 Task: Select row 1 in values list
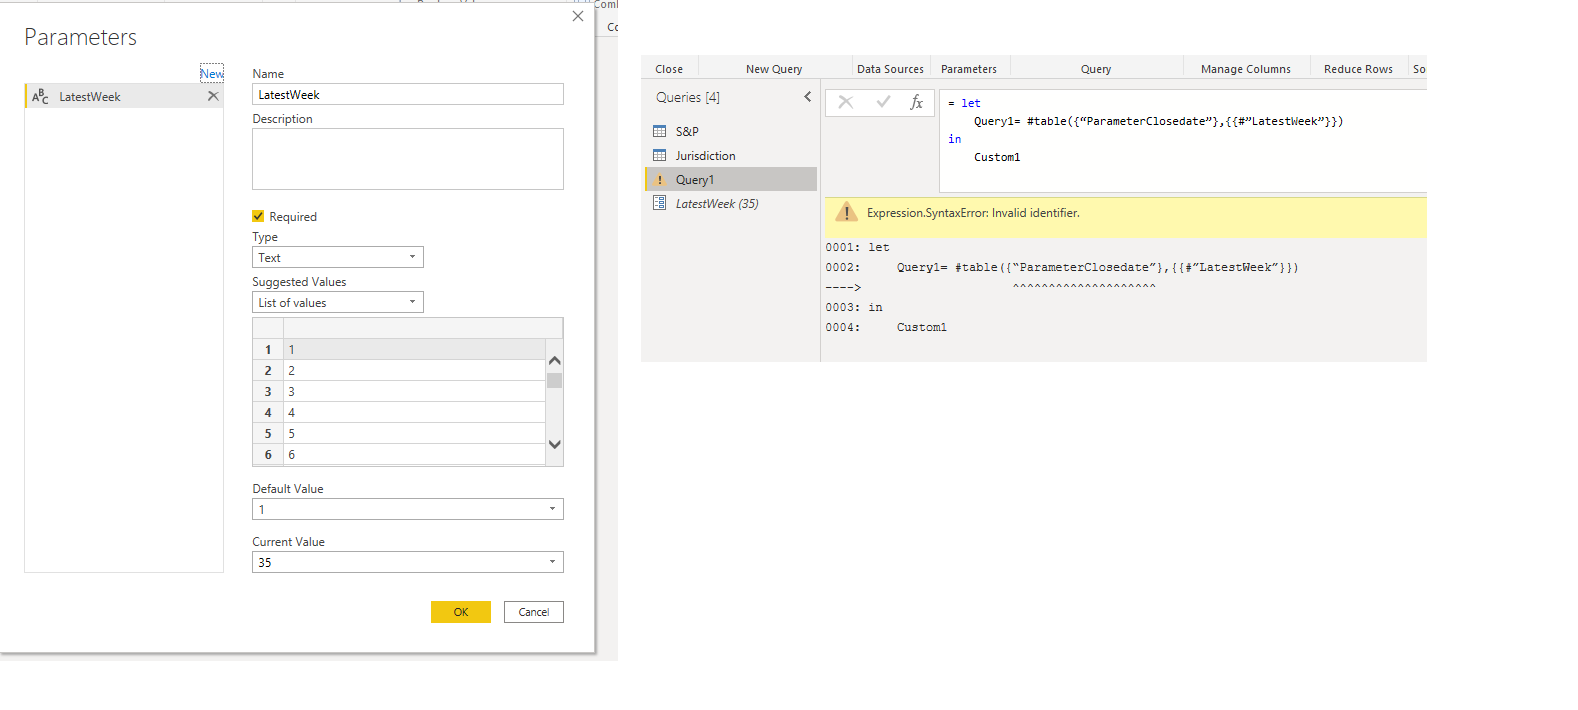(399, 349)
